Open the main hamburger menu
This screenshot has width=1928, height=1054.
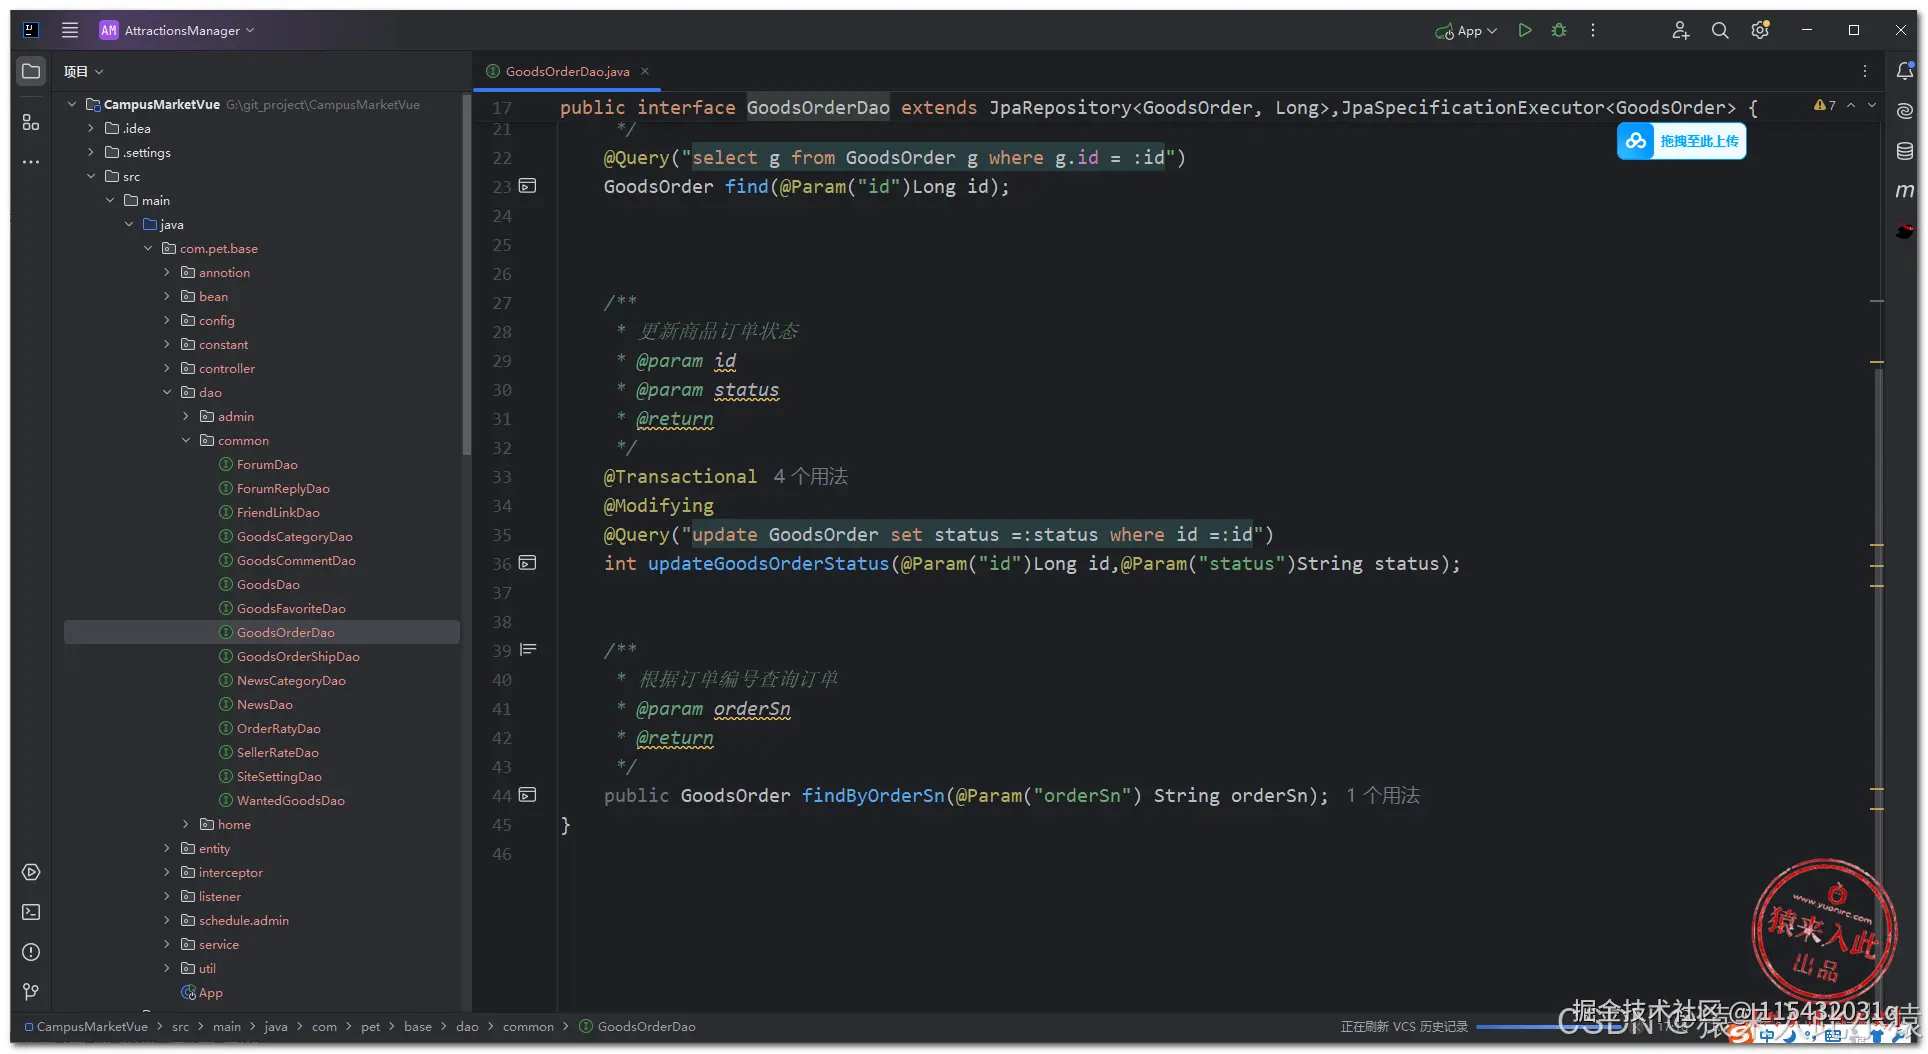pyautogui.click(x=70, y=30)
